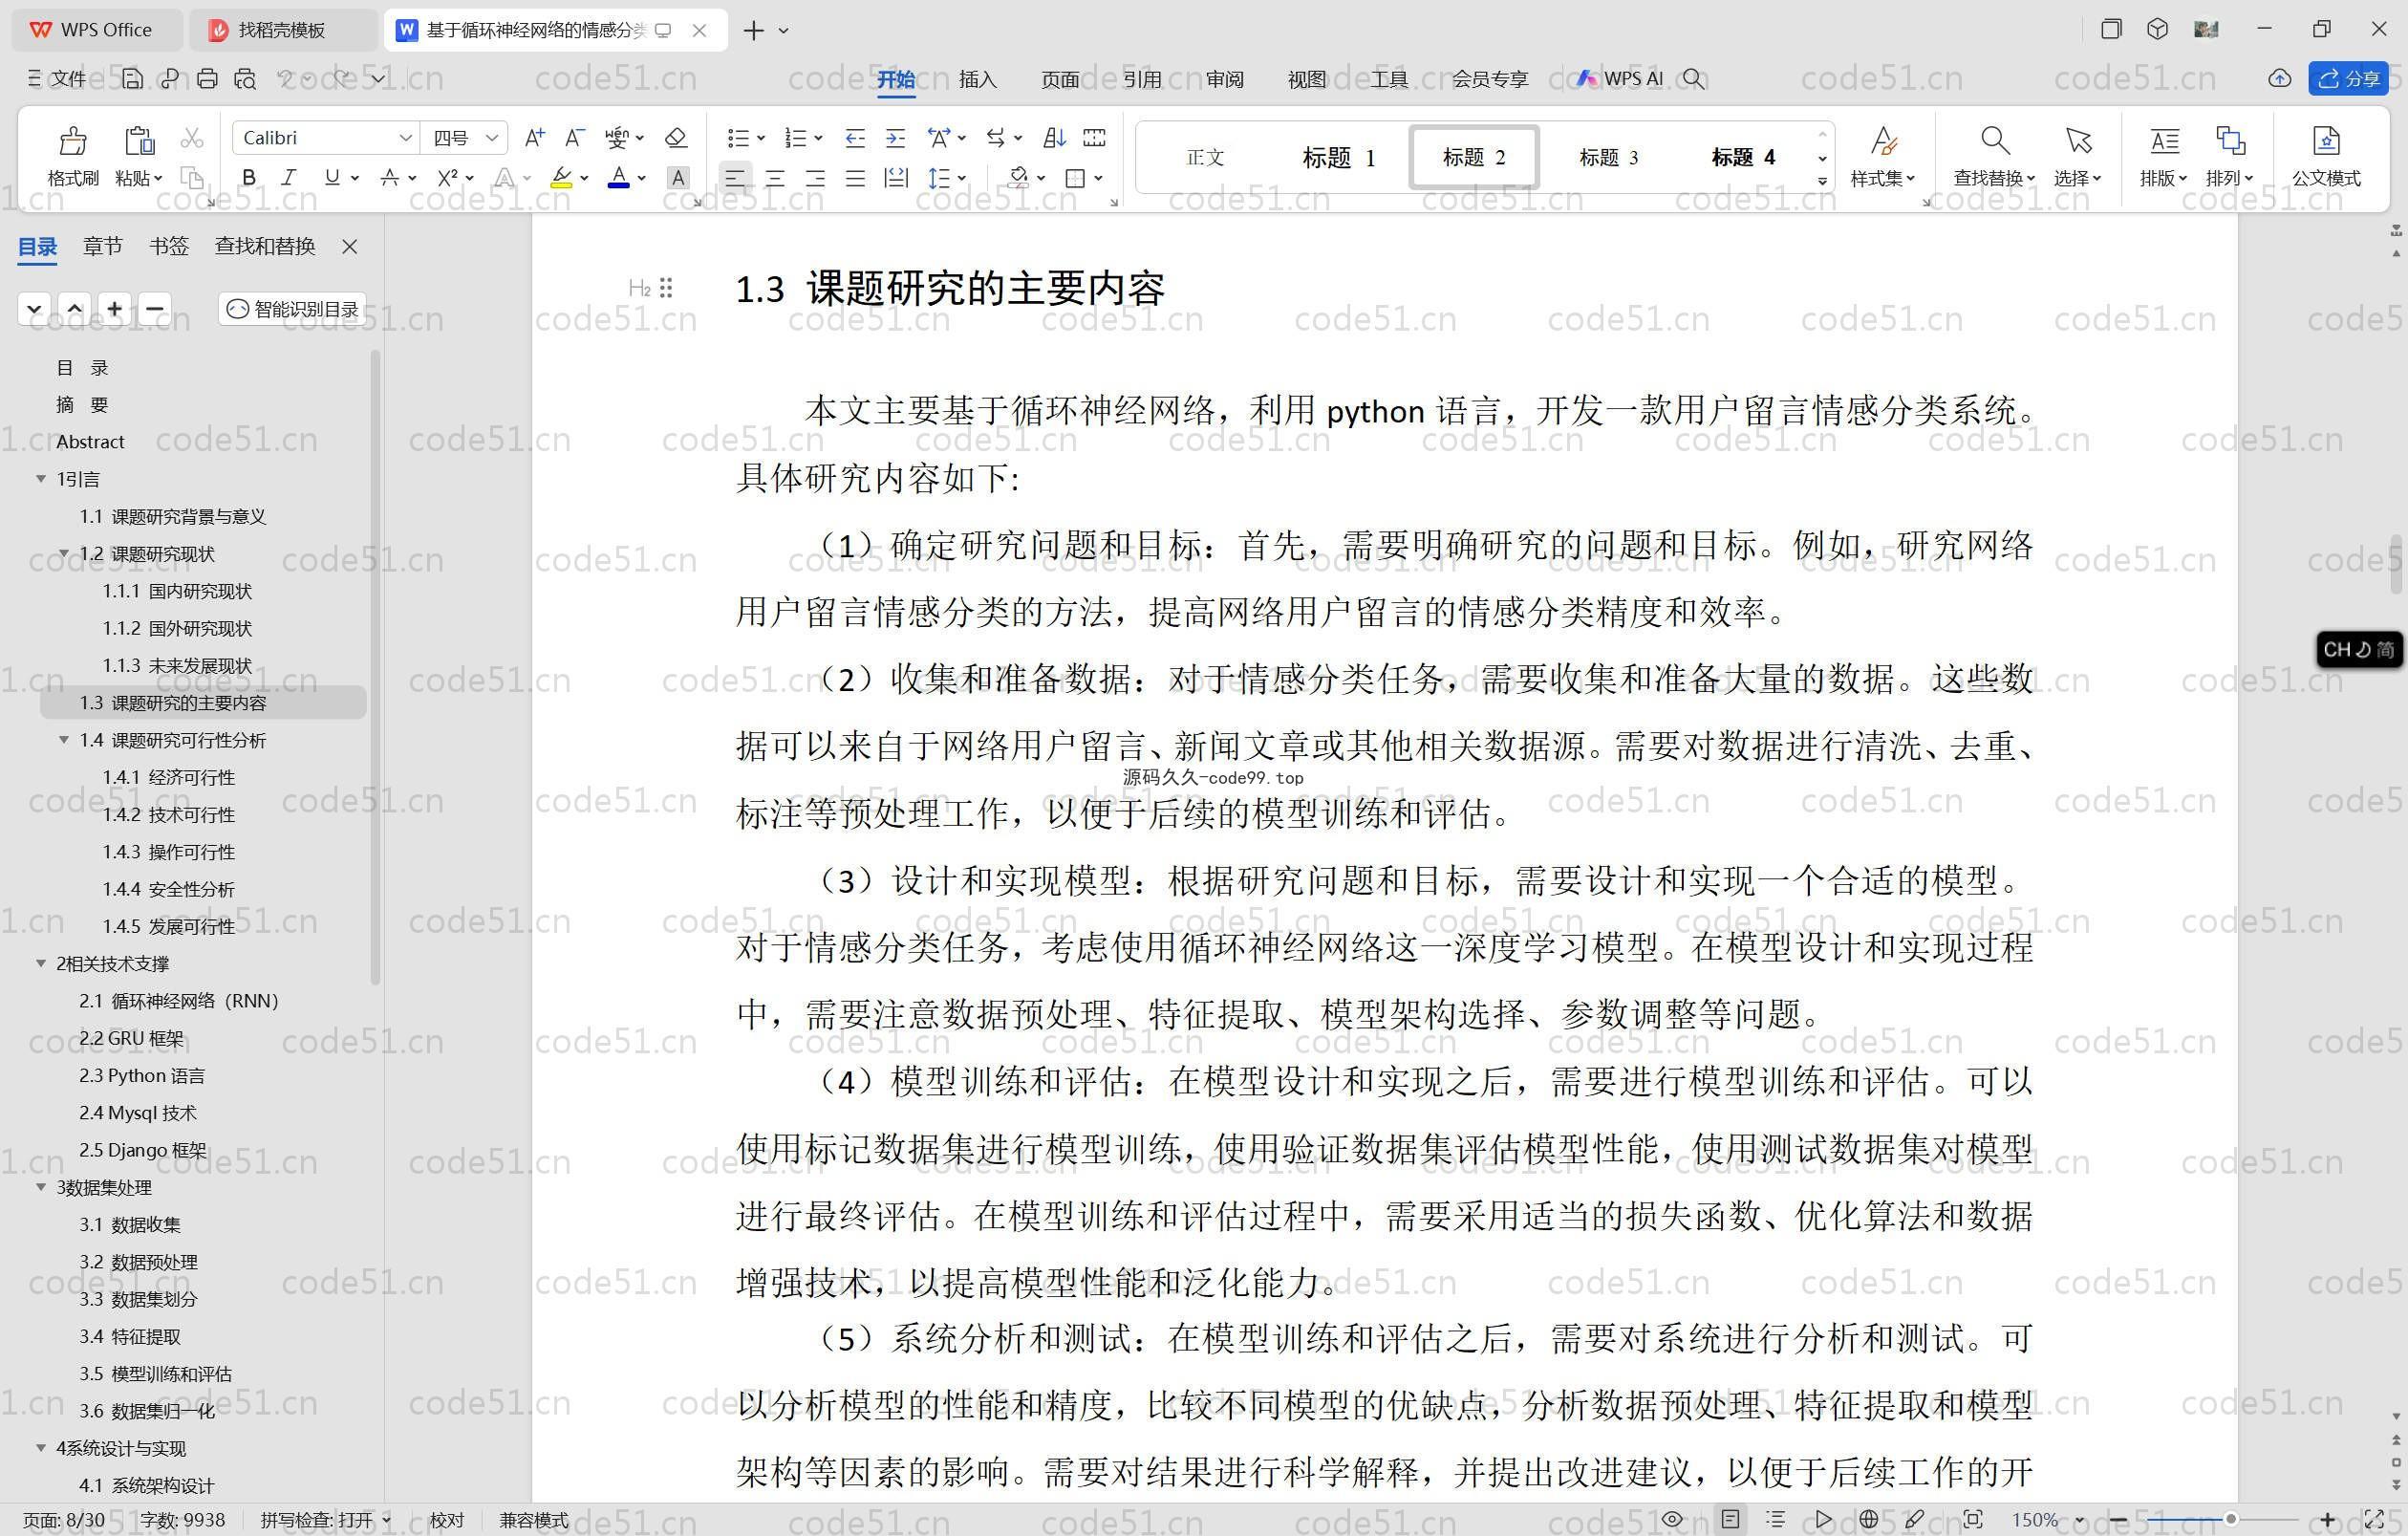
Task: Click the zoom slider handle
Action: coord(2230,1520)
